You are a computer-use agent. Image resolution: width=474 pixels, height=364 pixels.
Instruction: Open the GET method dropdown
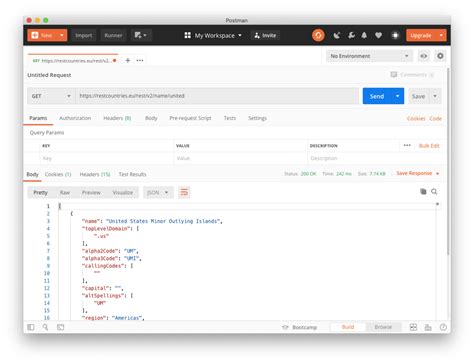pos(51,96)
